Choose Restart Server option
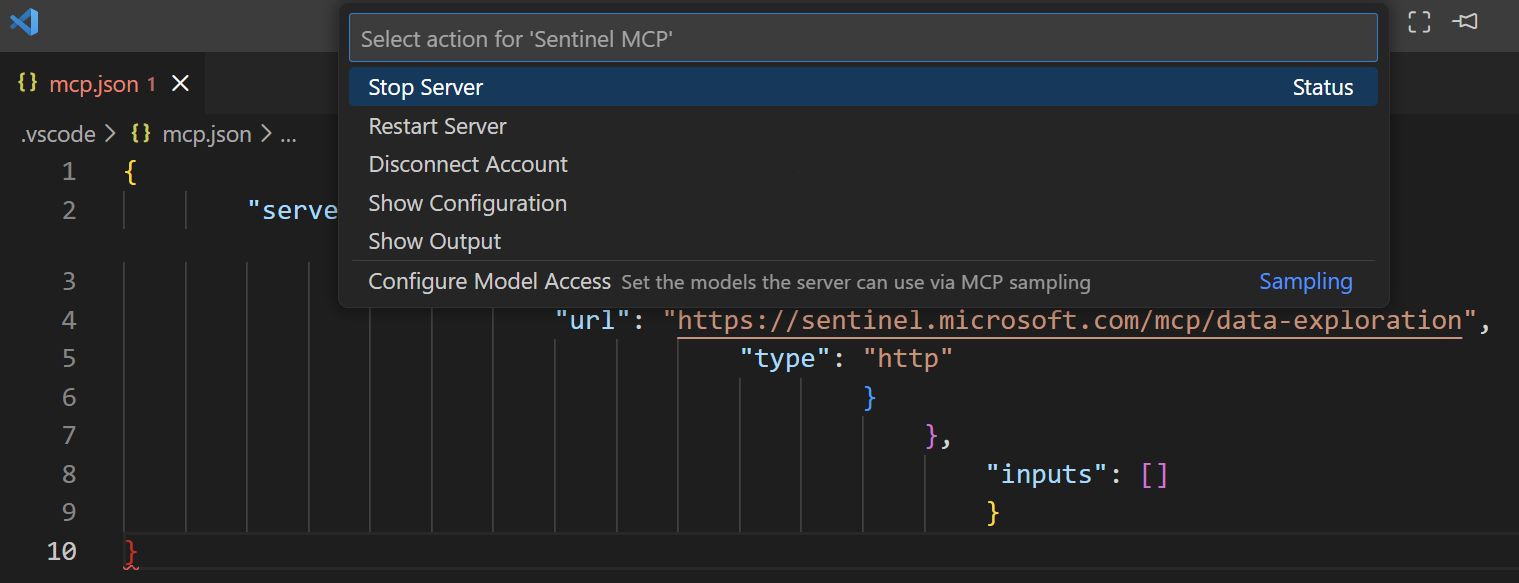Image resolution: width=1519 pixels, height=583 pixels. 437,126
